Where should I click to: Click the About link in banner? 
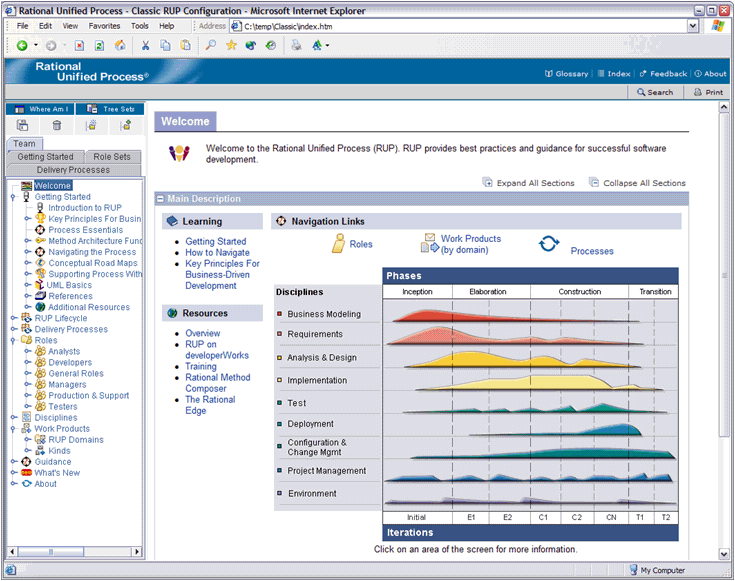pos(711,74)
